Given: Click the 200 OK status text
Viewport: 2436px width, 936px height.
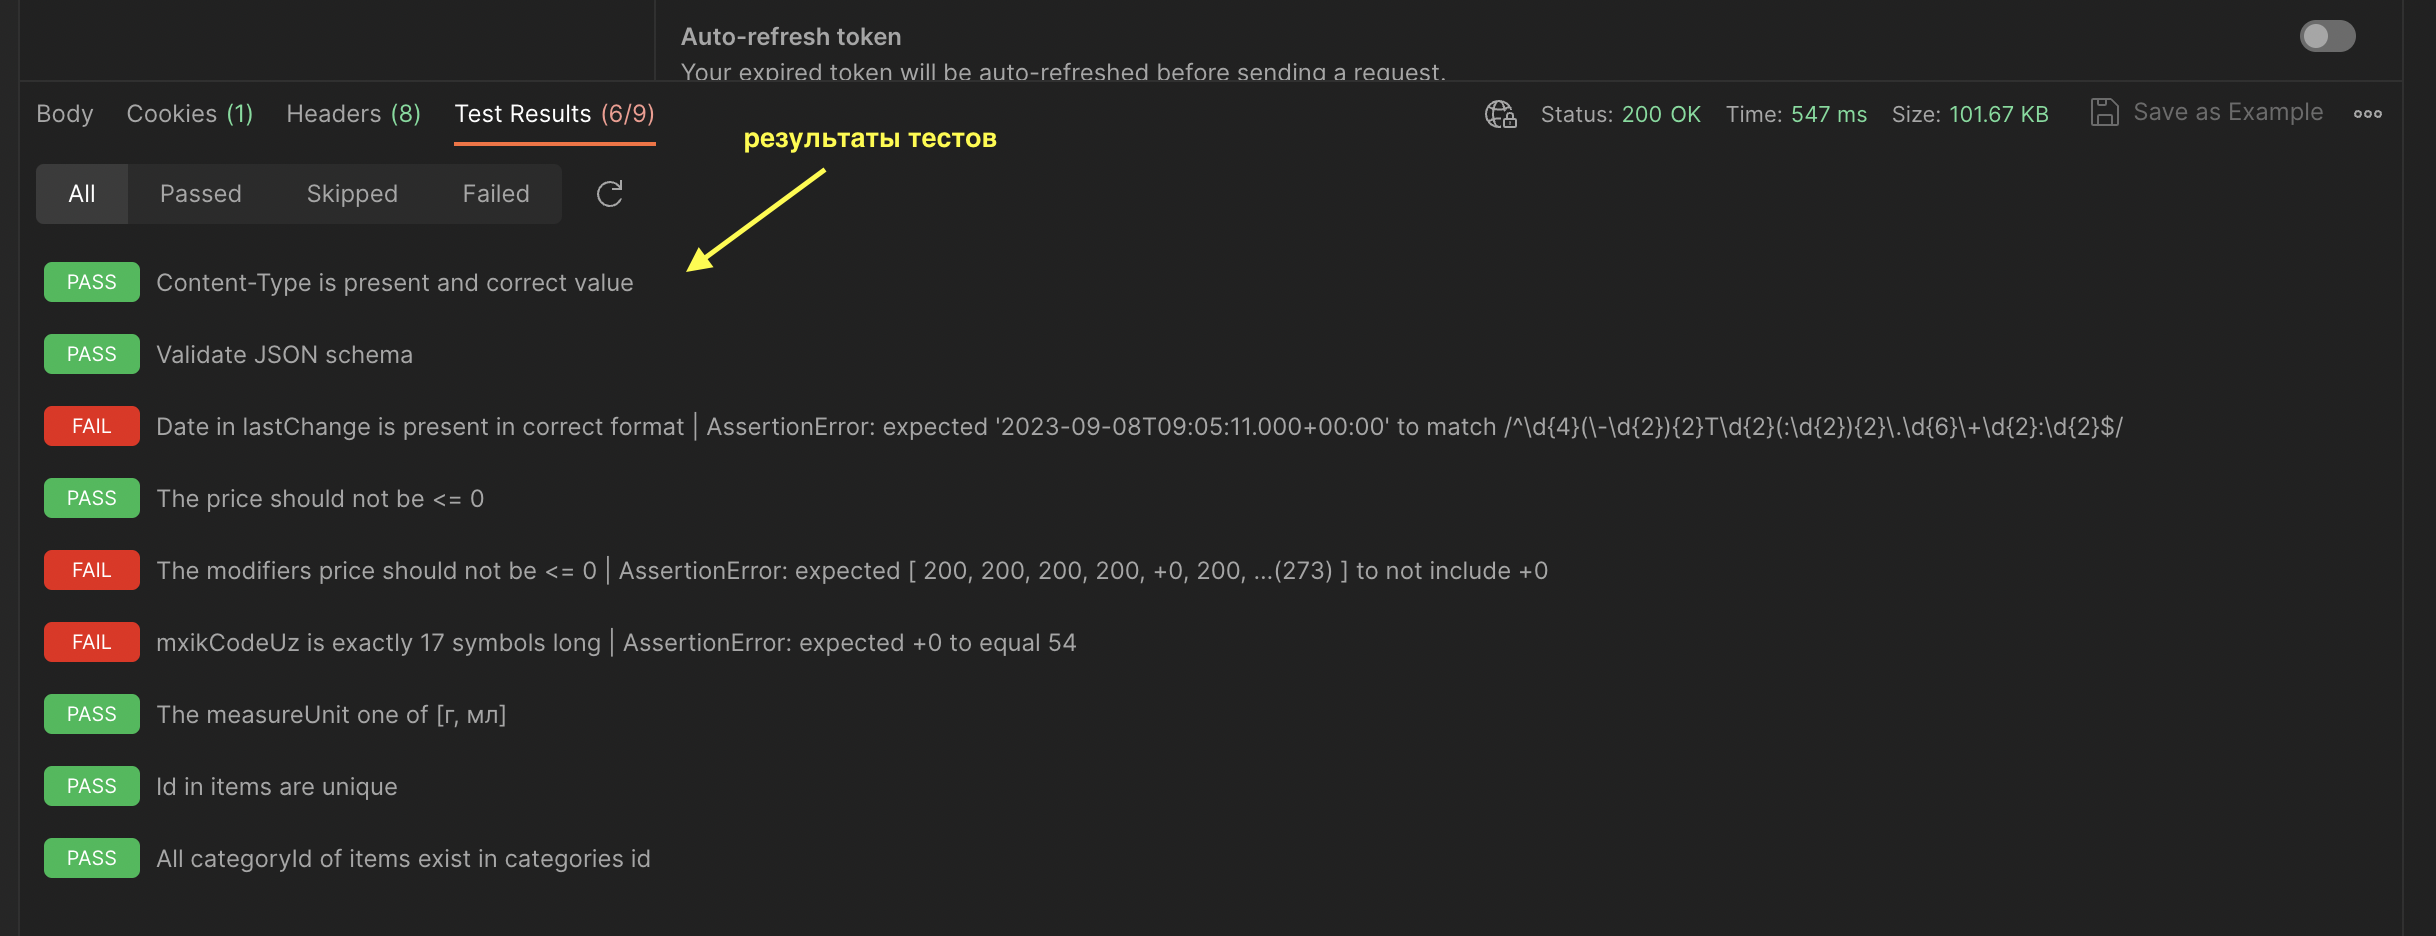Looking at the screenshot, I should (1661, 114).
